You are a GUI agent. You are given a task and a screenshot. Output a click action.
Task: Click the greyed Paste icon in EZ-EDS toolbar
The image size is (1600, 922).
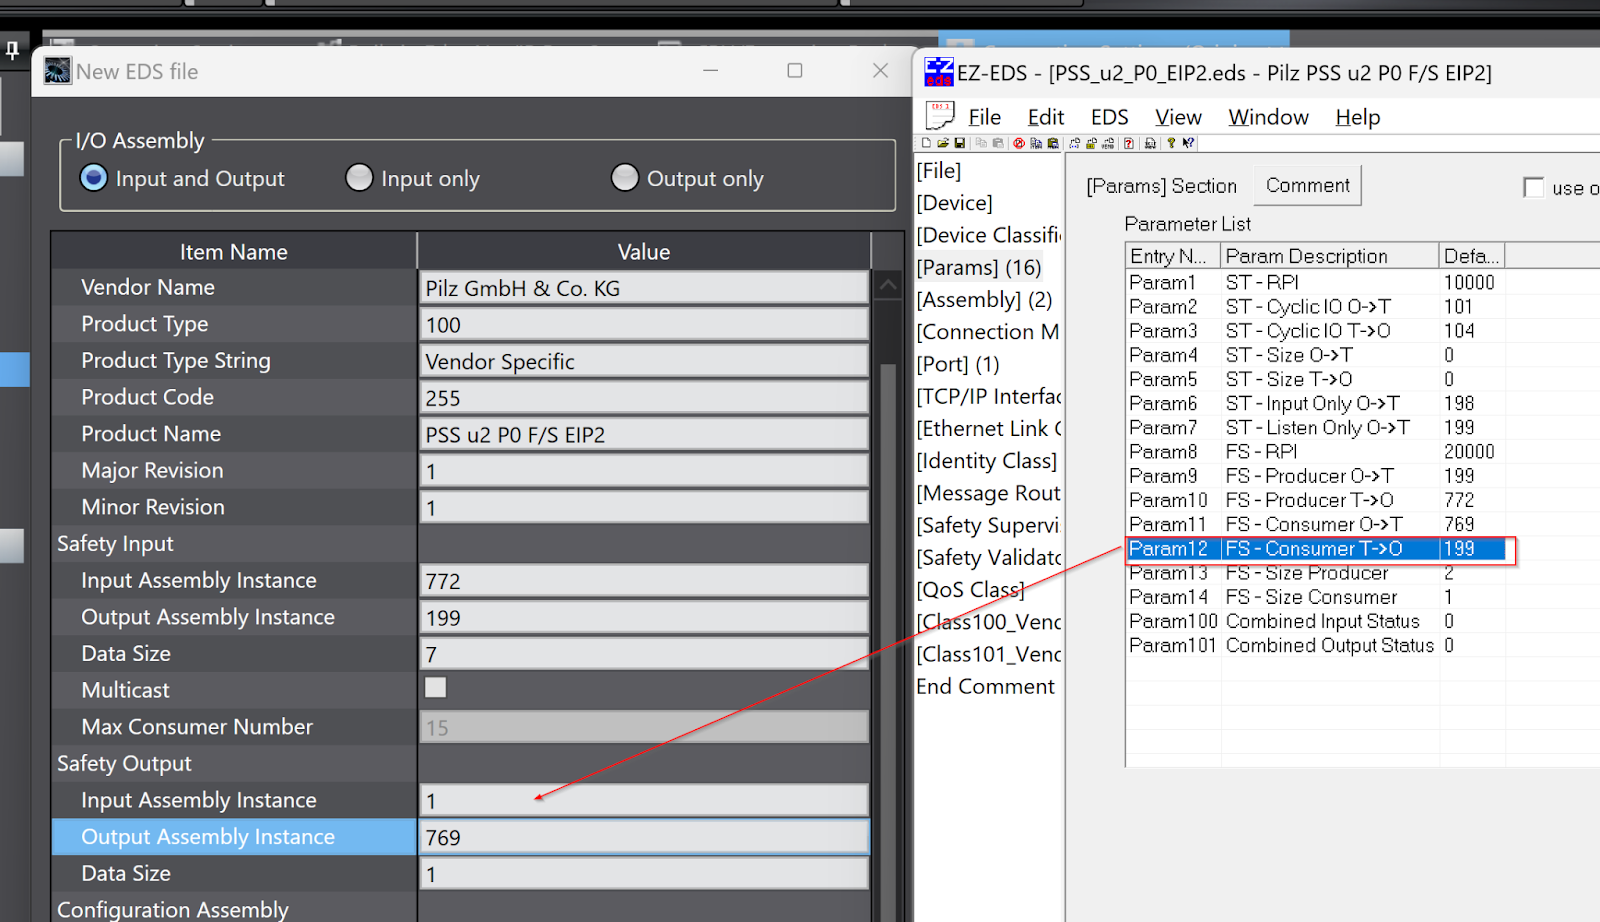[x=998, y=143]
